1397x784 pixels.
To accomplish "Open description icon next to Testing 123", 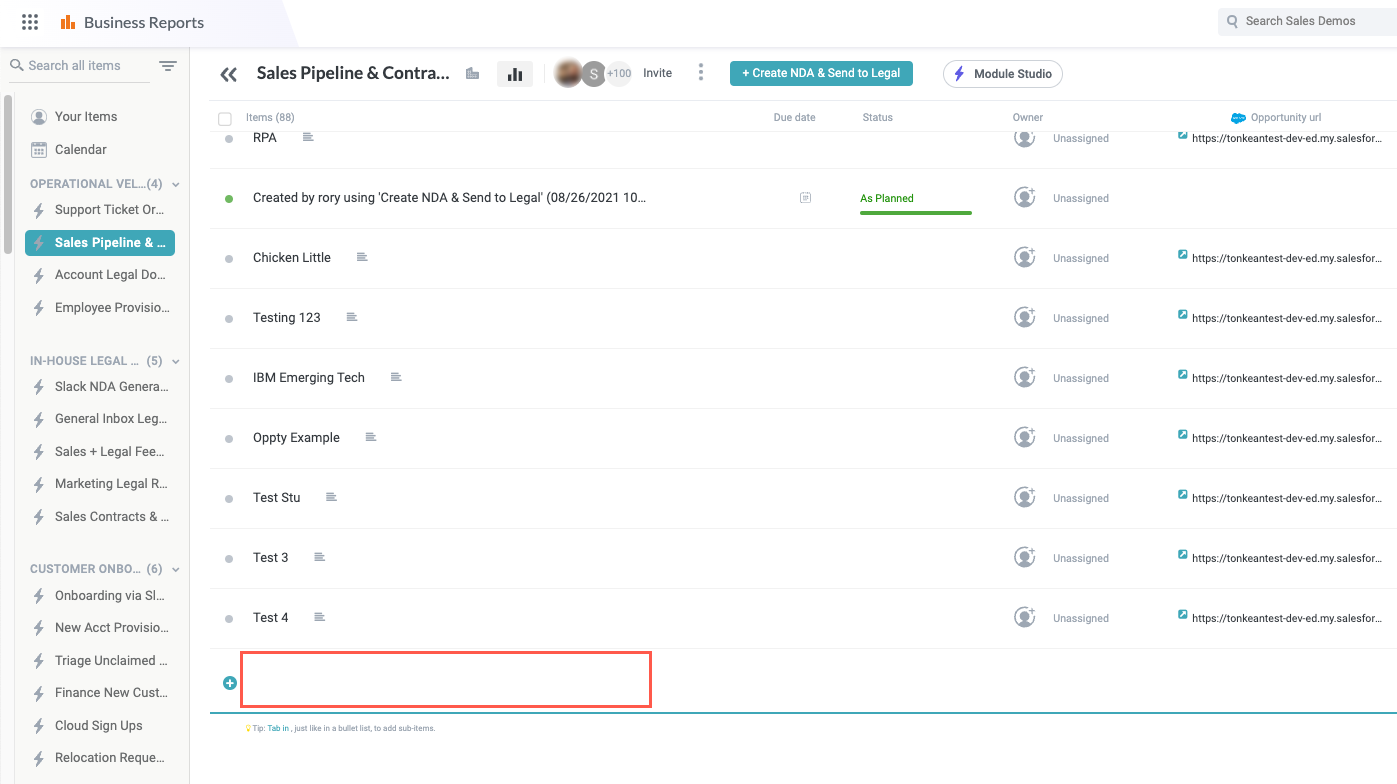I will click(x=352, y=317).
